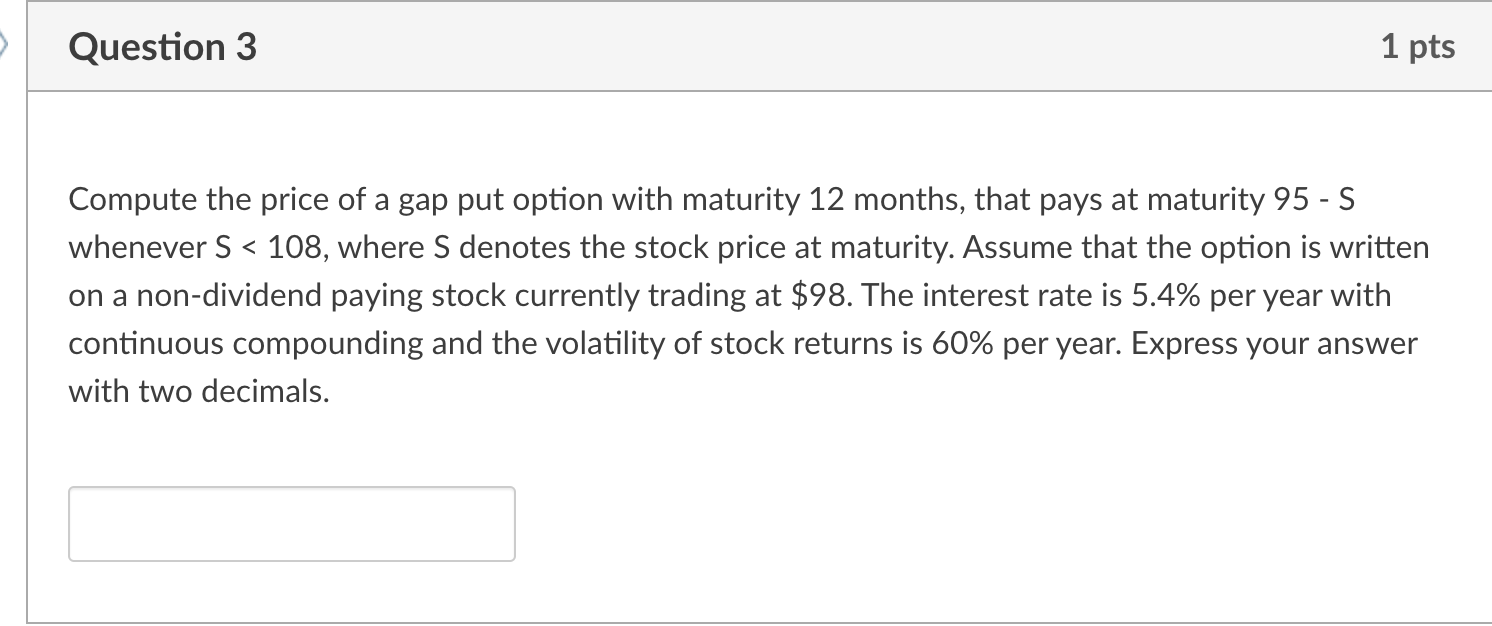Click the Question 3 title text
The height and width of the screenshot is (626, 1492).
click(x=162, y=46)
